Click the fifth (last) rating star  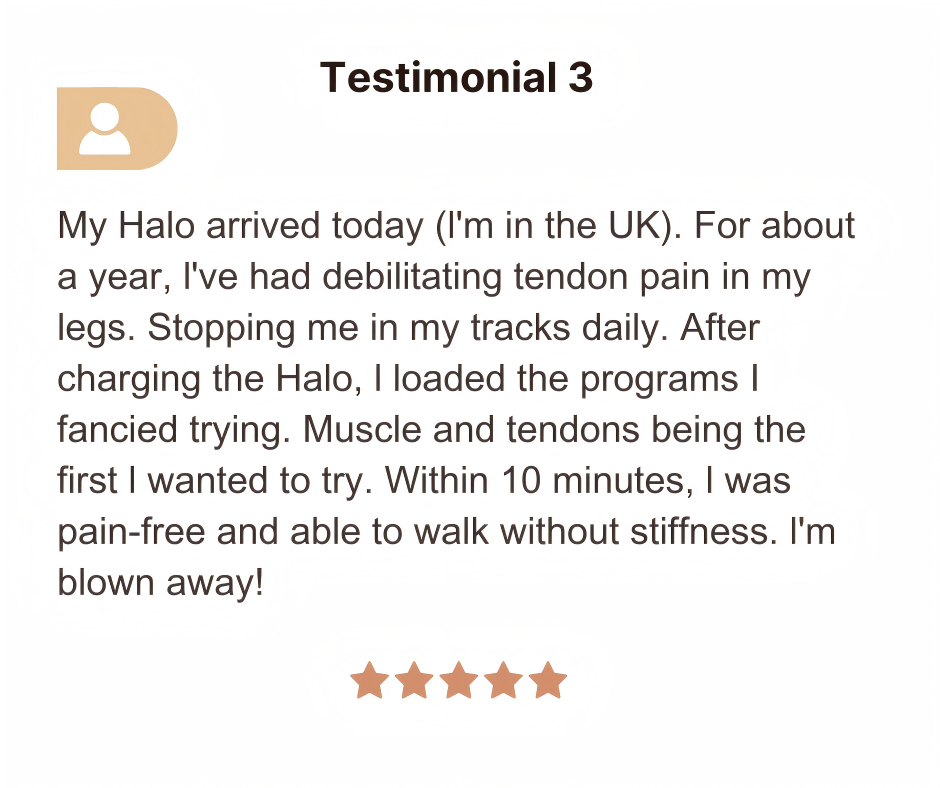click(548, 680)
